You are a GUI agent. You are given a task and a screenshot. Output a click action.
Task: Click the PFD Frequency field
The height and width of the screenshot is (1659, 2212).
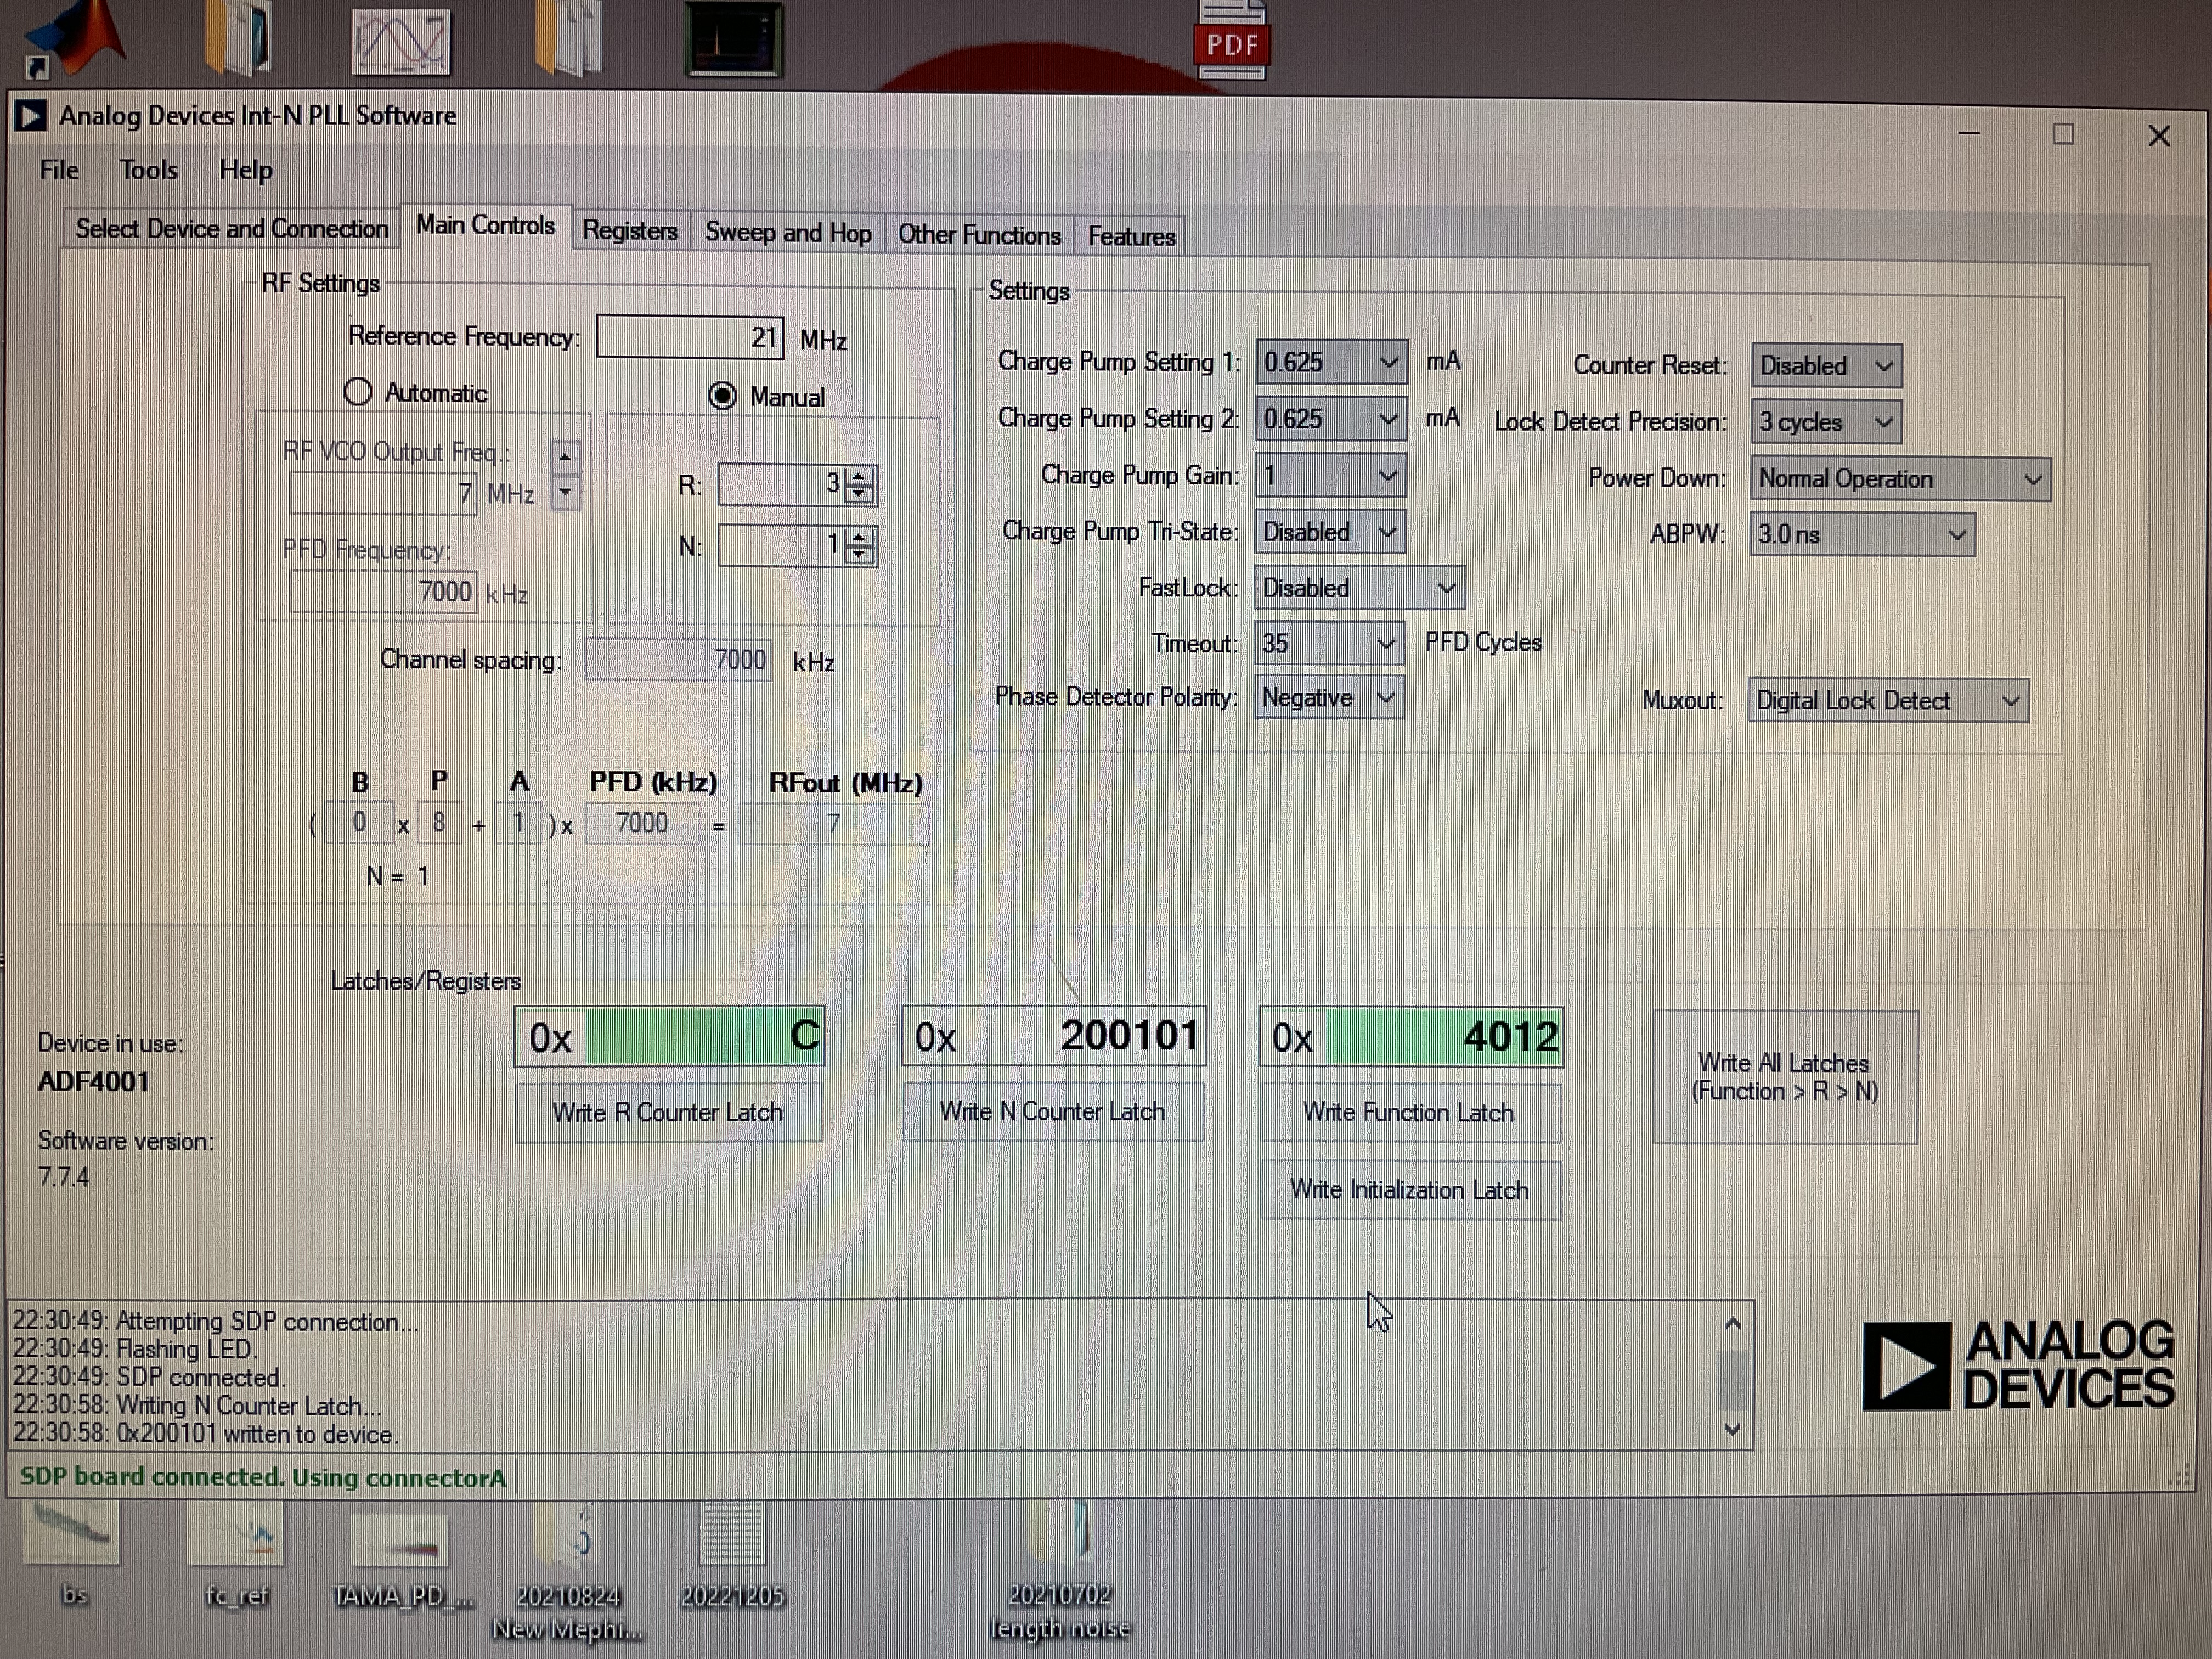coord(383,592)
